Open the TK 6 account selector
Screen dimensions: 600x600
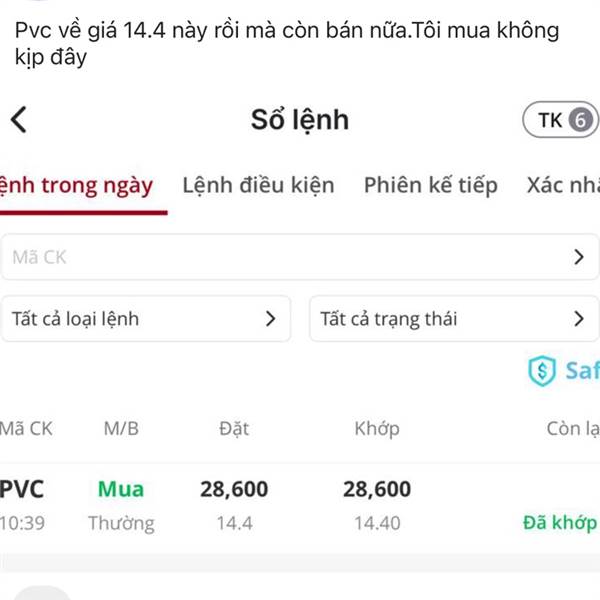(559, 121)
